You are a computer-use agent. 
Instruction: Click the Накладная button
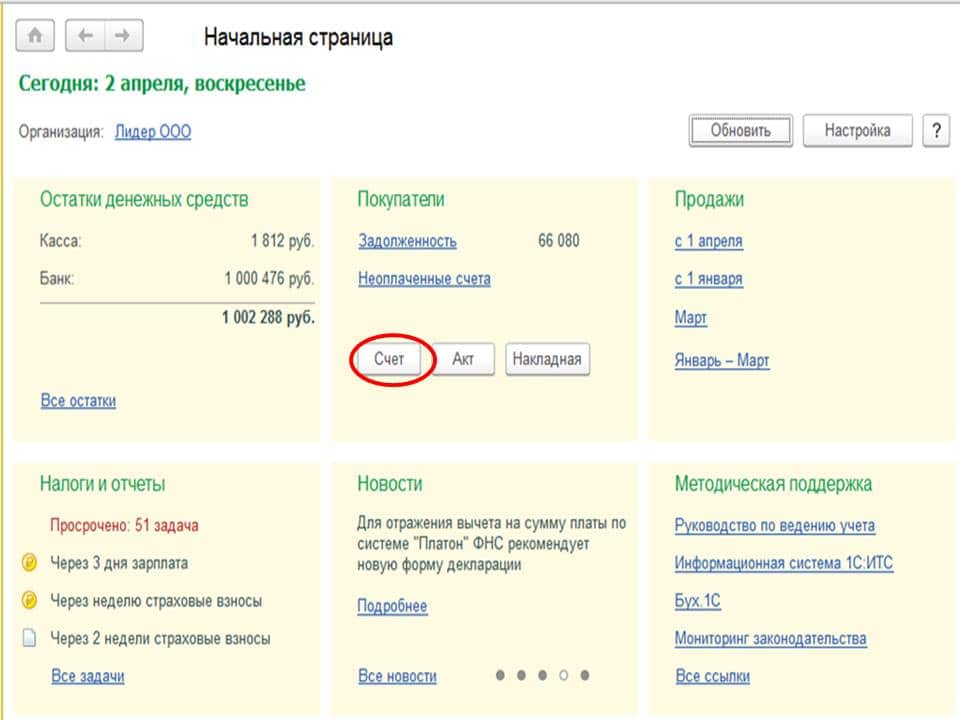(547, 359)
